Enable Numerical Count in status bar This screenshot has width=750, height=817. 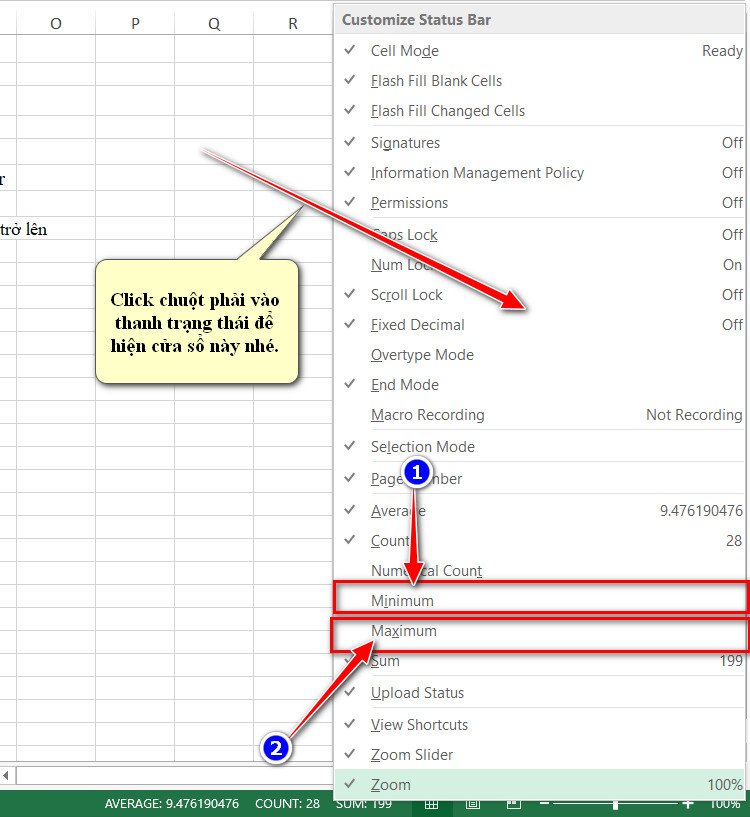[539, 571]
